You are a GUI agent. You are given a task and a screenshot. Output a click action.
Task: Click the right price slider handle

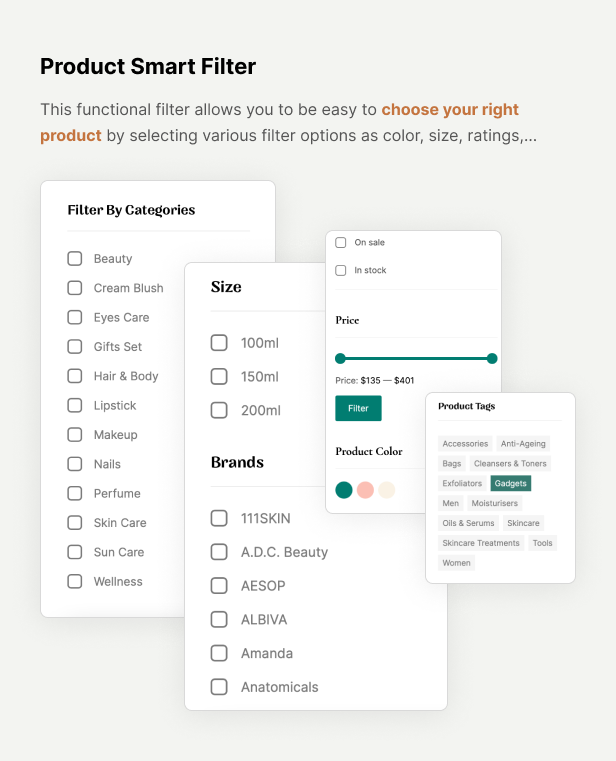(x=492, y=359)
